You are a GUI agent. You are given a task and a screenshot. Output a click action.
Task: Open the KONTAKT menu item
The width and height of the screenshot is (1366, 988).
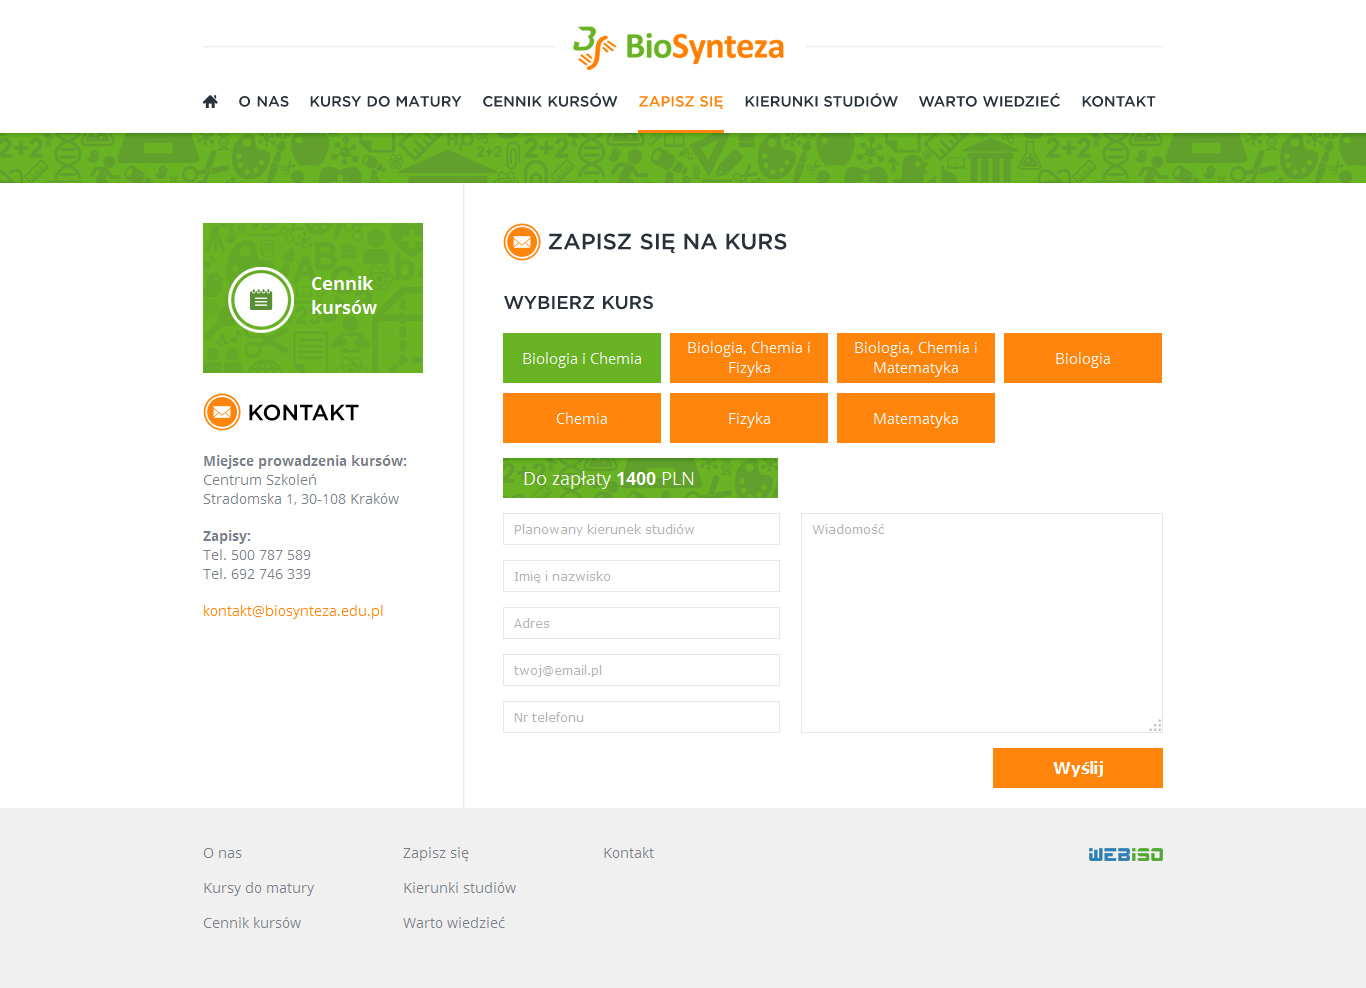tap(1118, 101)
